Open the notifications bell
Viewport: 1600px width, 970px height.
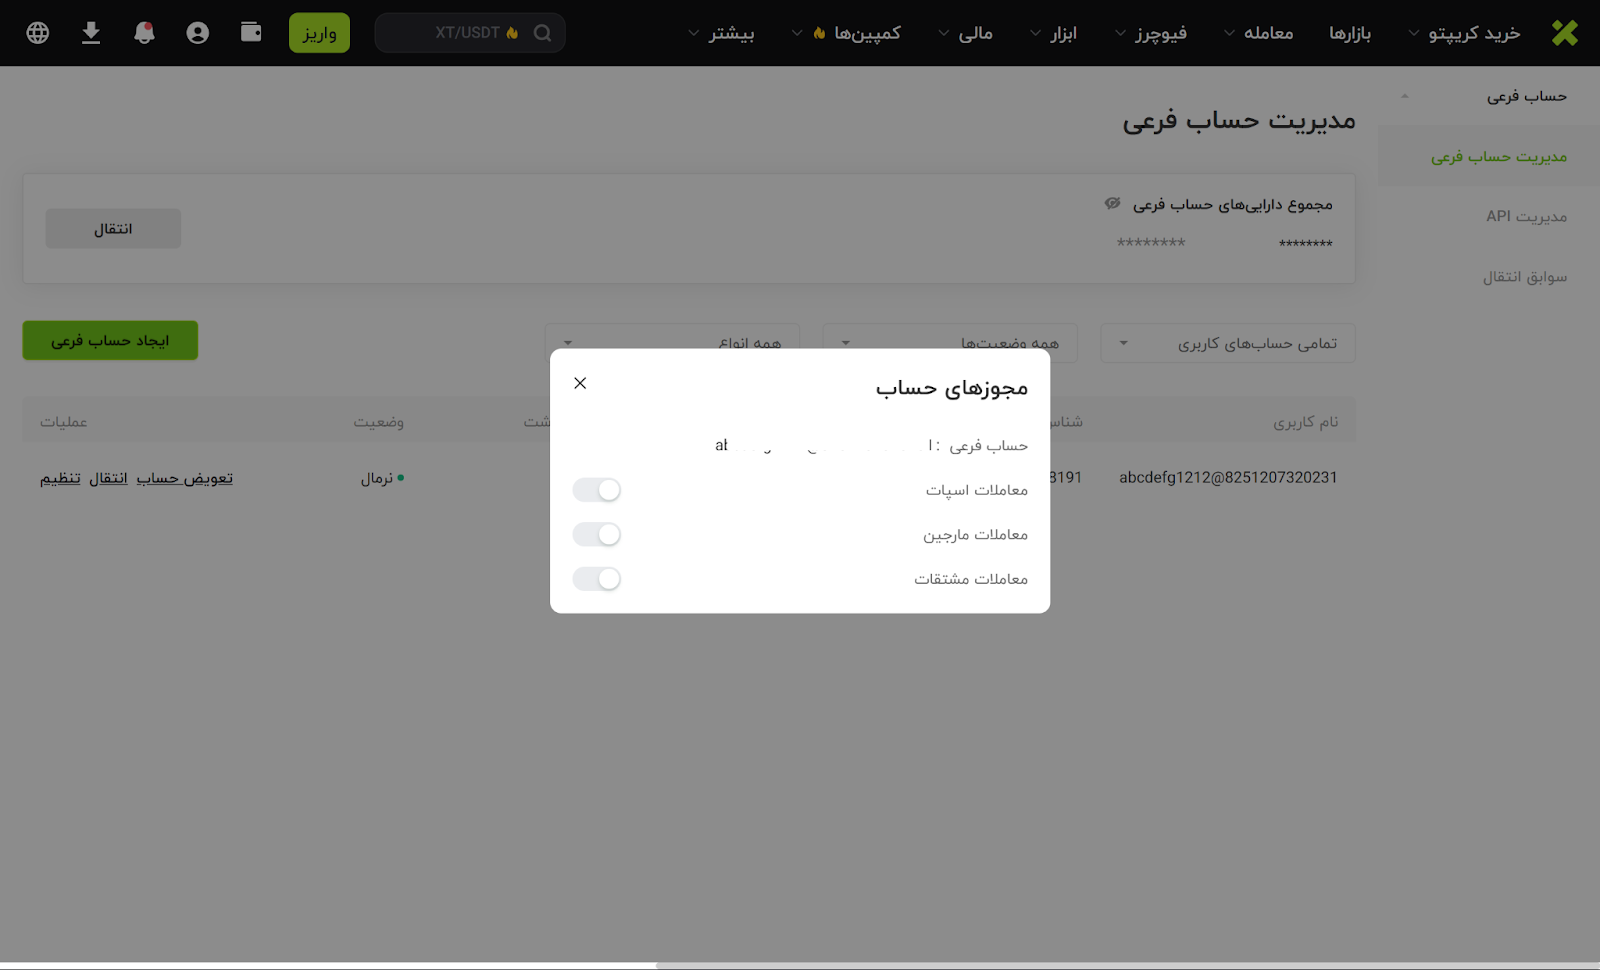tap(144, 33)
